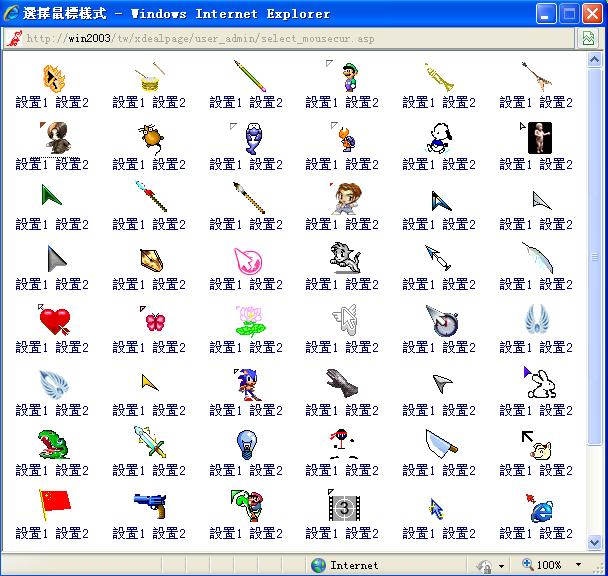Click 設置1 under the yellow pencil cursor
Screen dimensions: 608x576
coord(225,102)
